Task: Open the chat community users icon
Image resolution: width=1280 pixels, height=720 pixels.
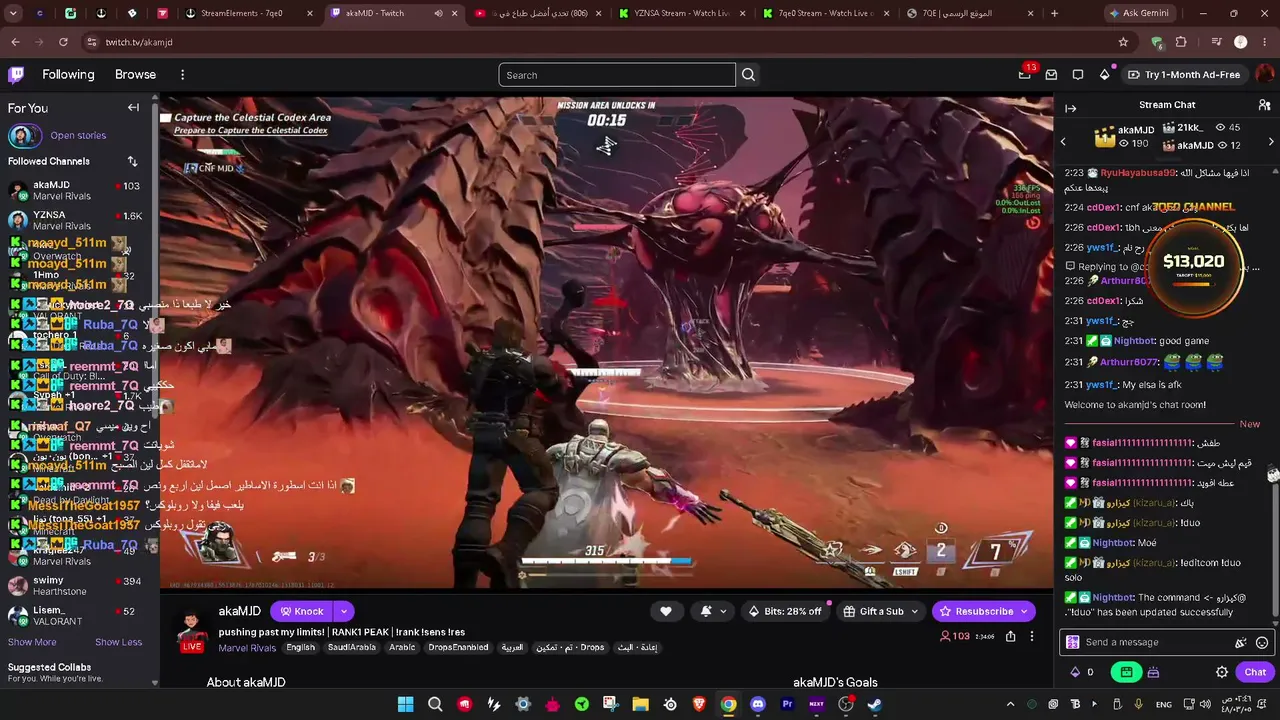Action: (1264, 105)
